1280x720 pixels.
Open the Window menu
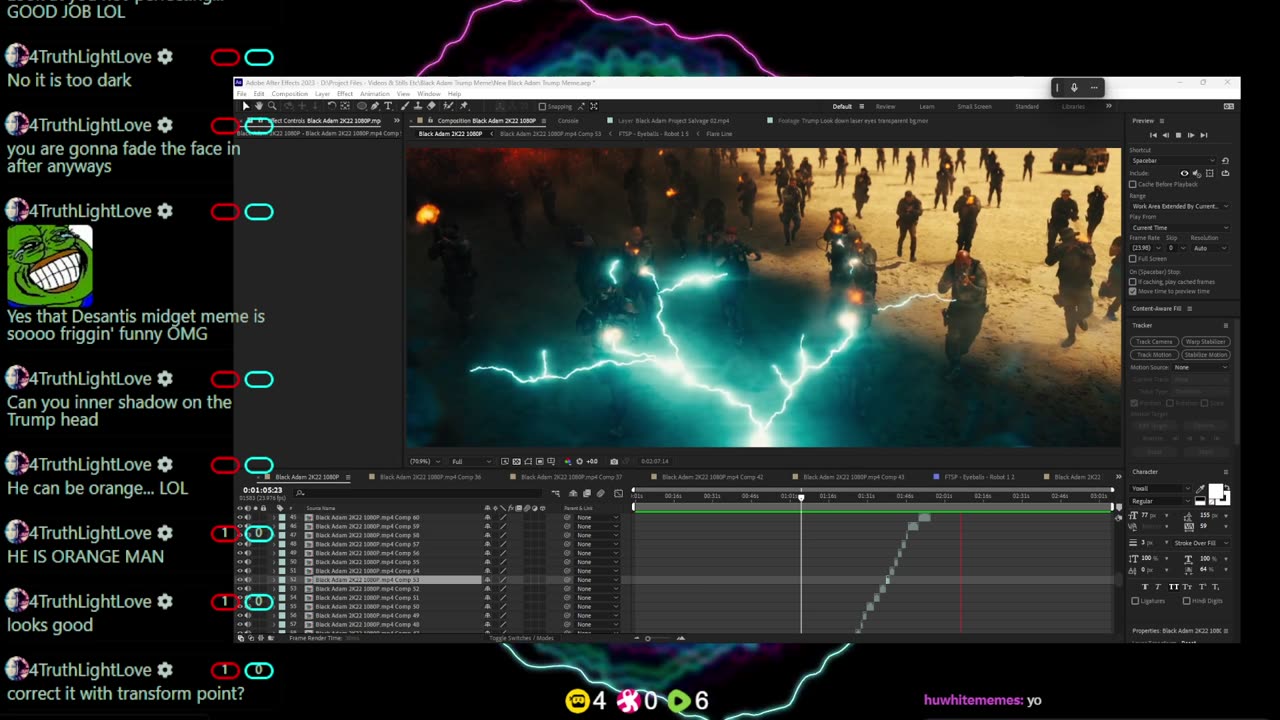click(x=429, y=94)
